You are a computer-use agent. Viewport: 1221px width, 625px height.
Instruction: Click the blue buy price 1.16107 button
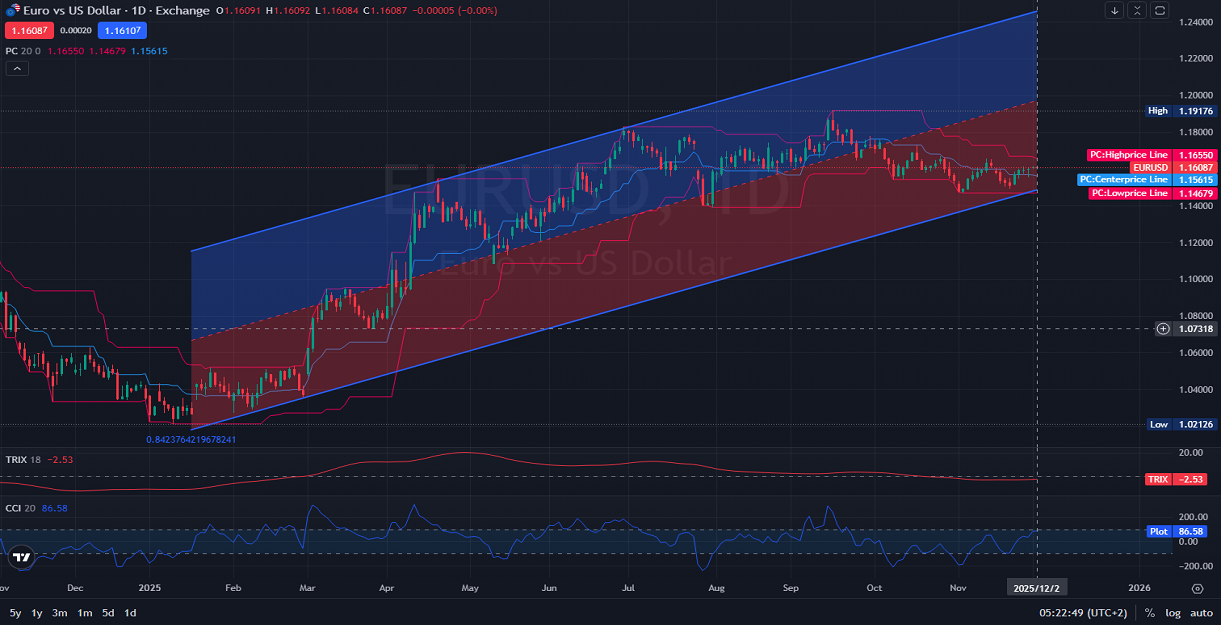[122, 31]
